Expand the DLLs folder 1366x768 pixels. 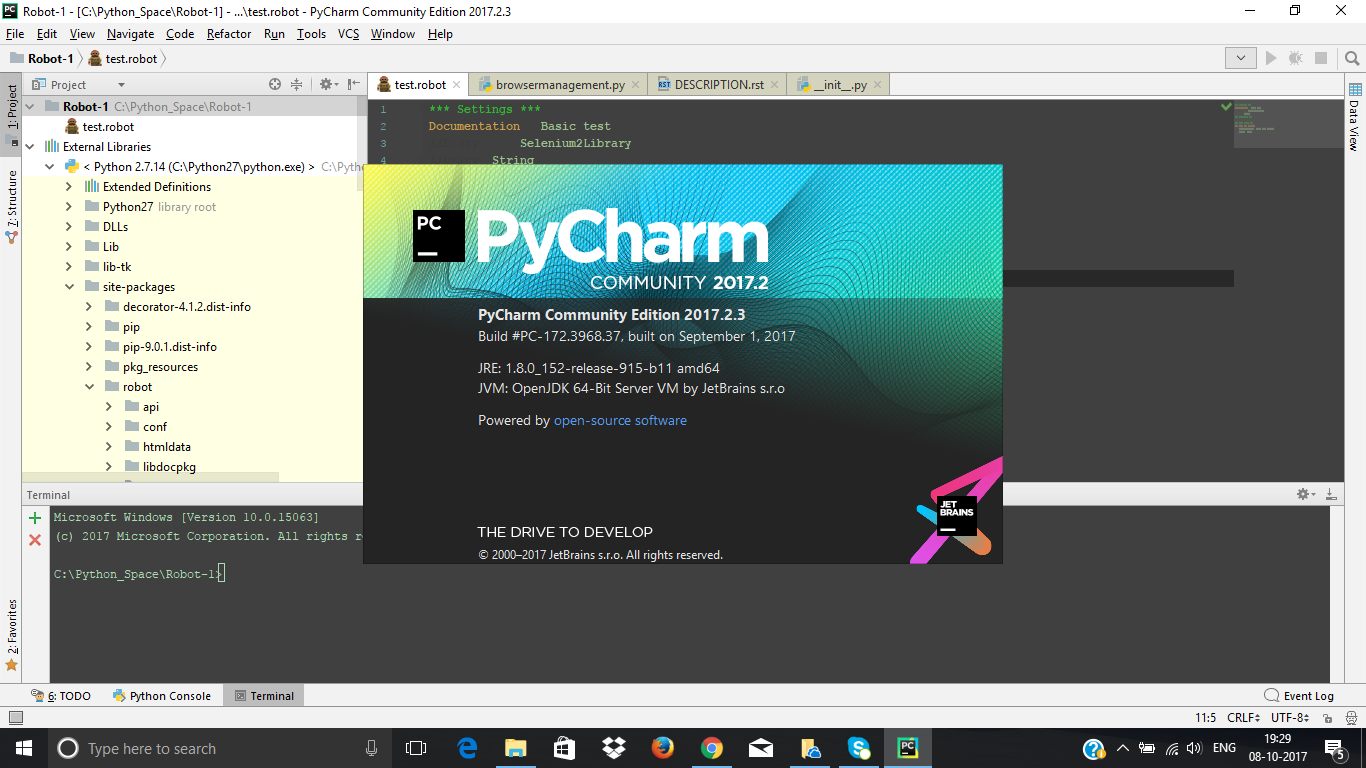[69, 226]
